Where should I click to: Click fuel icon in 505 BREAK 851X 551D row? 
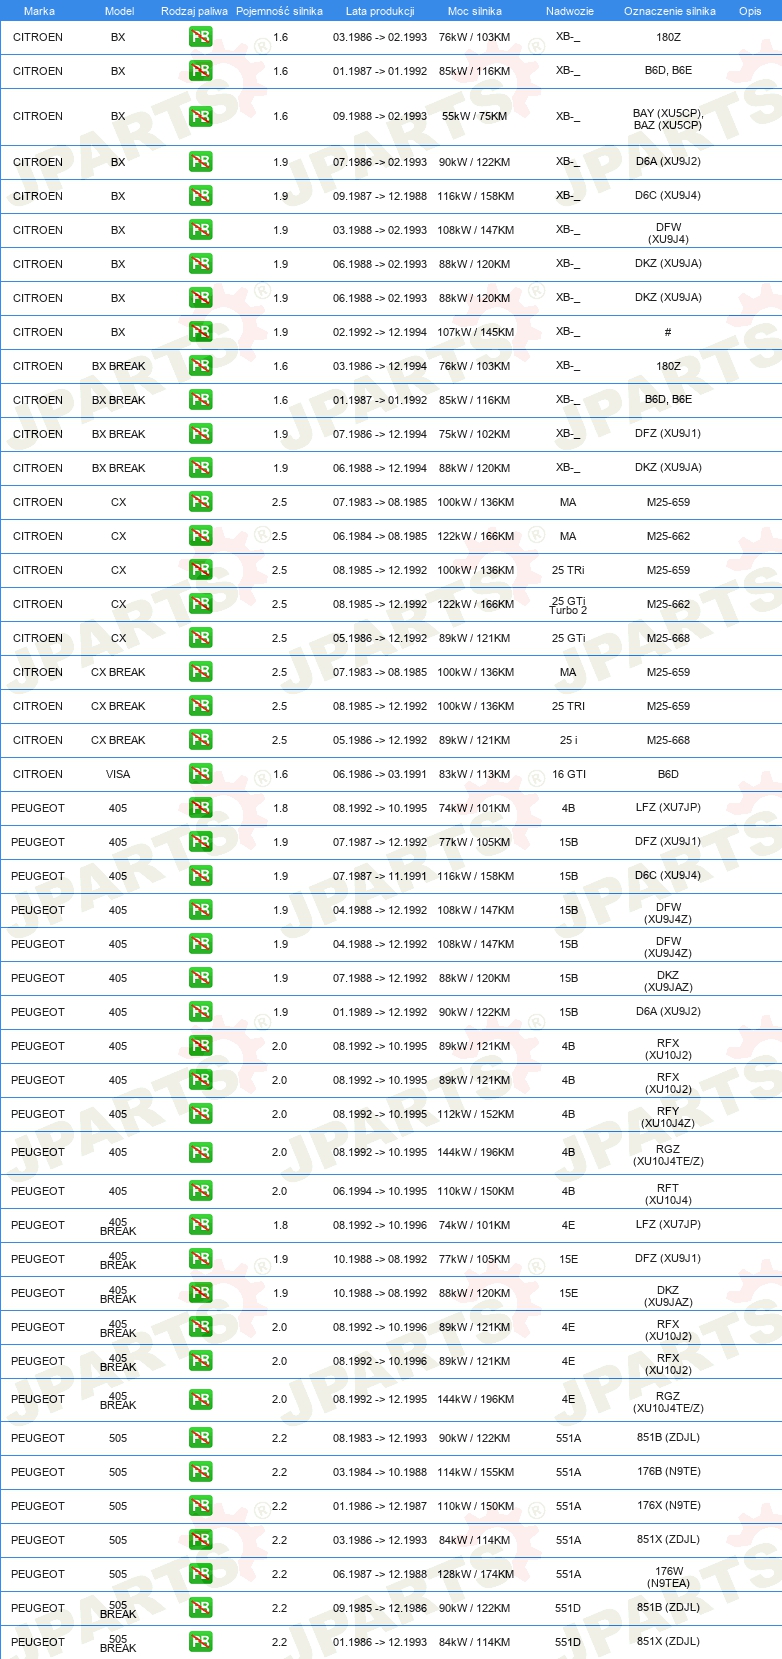click(x=200, y=1642)
